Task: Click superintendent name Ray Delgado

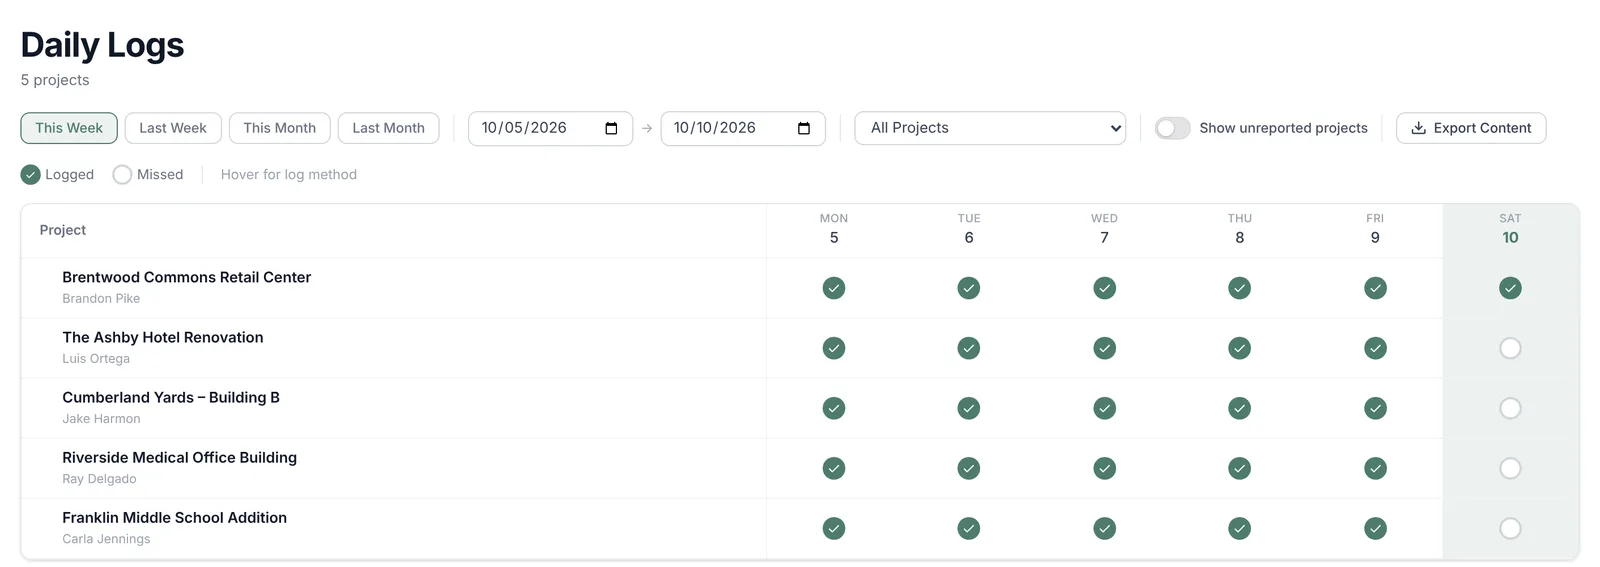Action: (x=99, y=478)
